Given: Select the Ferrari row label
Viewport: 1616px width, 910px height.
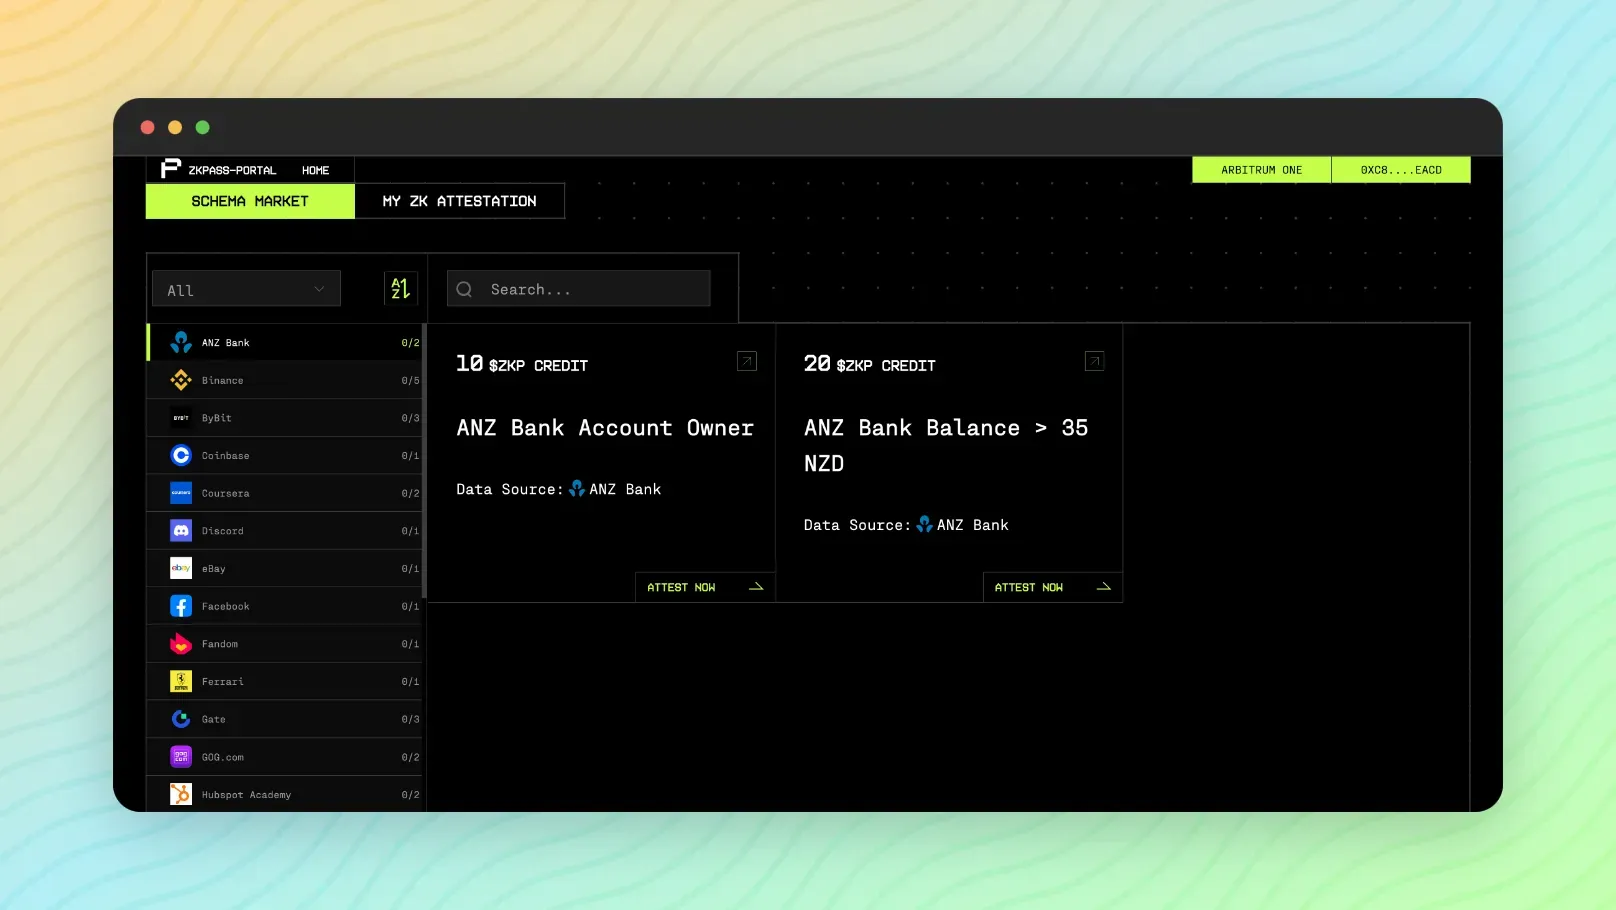Looking at the screenshot, I should click(223, 681).
